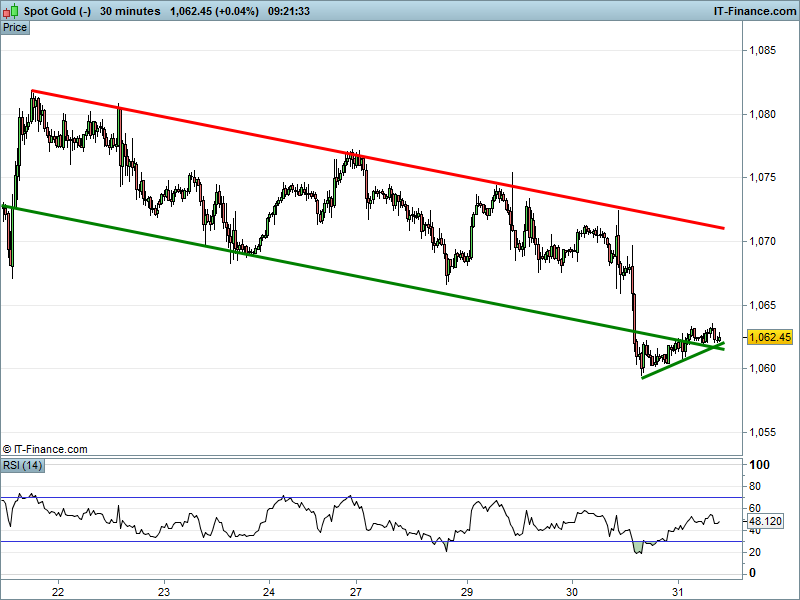The image size is (800, 600).
Task: Click the © IT-Finance.com copyright text
Action: 46,450
